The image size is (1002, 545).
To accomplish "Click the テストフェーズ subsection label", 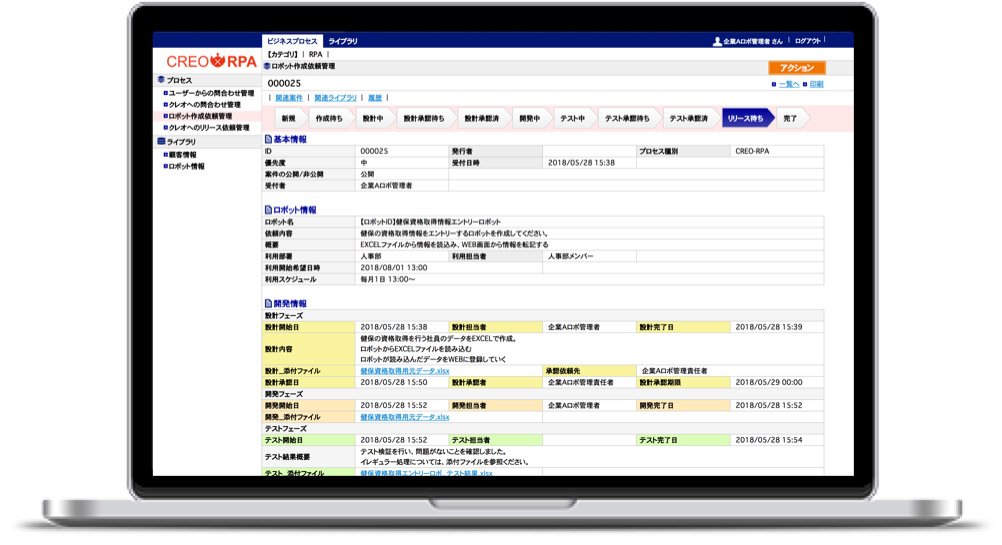I will coord(286,428).
